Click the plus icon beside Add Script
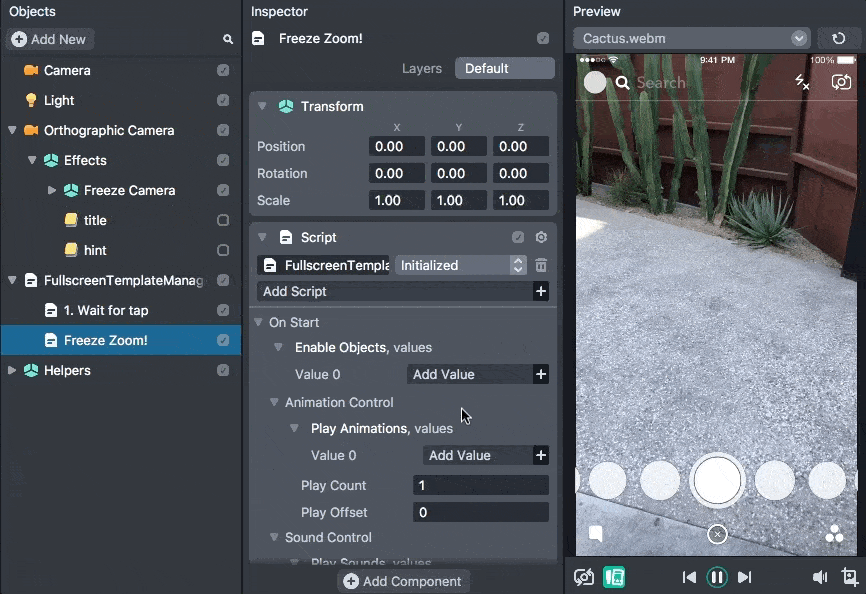The width and height of the screenshot is (866, 594). pos(541,291)
